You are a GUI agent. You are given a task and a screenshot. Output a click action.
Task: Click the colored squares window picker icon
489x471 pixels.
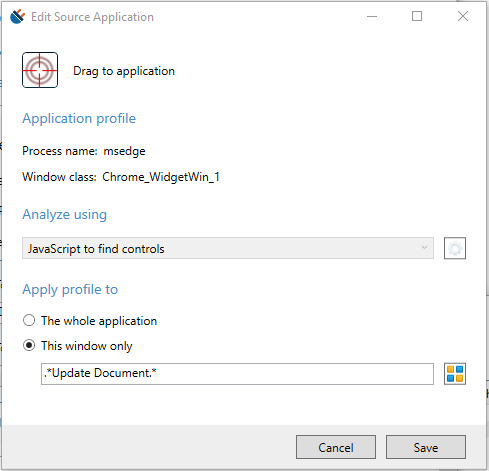click(x=455, y=374)
